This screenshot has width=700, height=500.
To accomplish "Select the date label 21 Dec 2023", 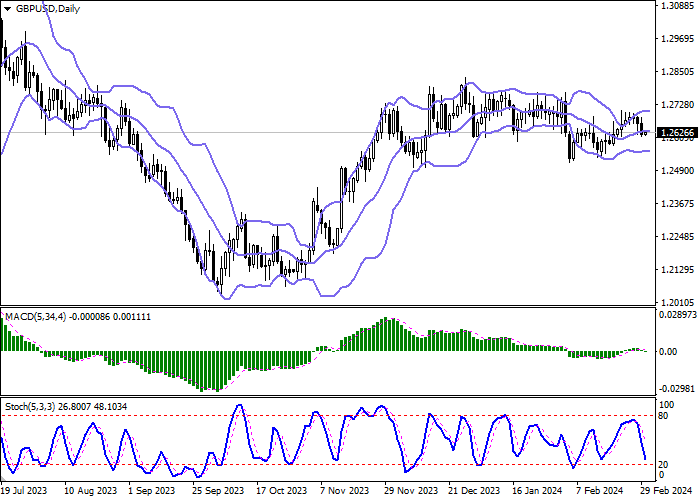I will pyautogui.click(x=475, y=491).
